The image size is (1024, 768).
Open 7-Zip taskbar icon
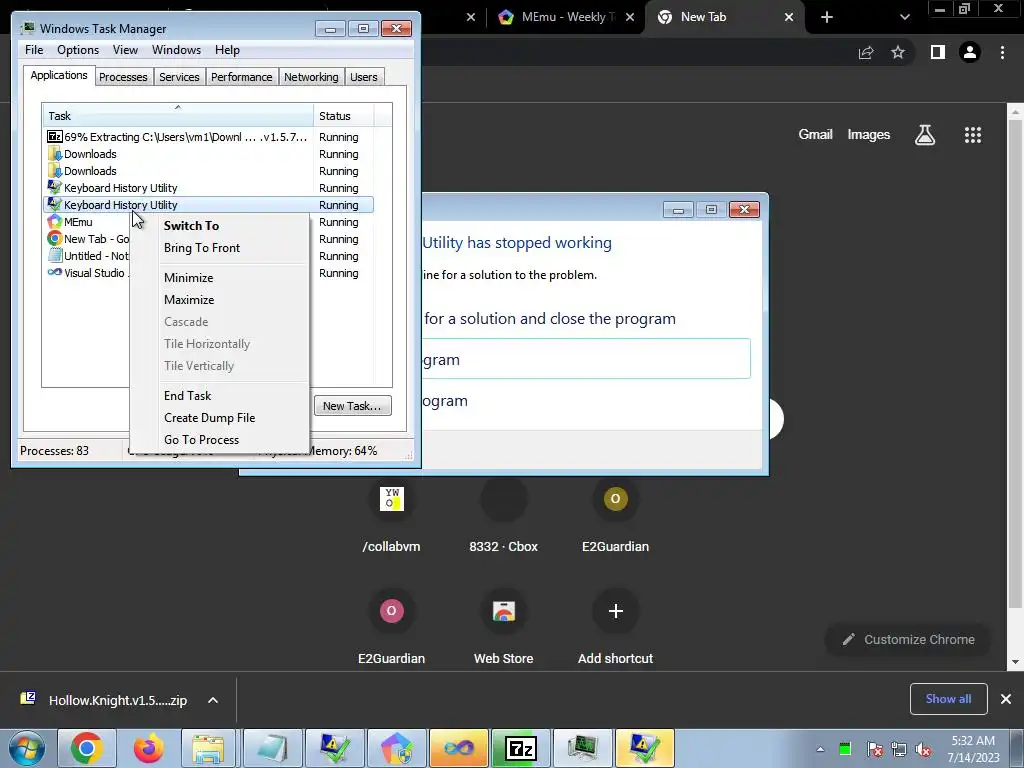coord(520,748)
